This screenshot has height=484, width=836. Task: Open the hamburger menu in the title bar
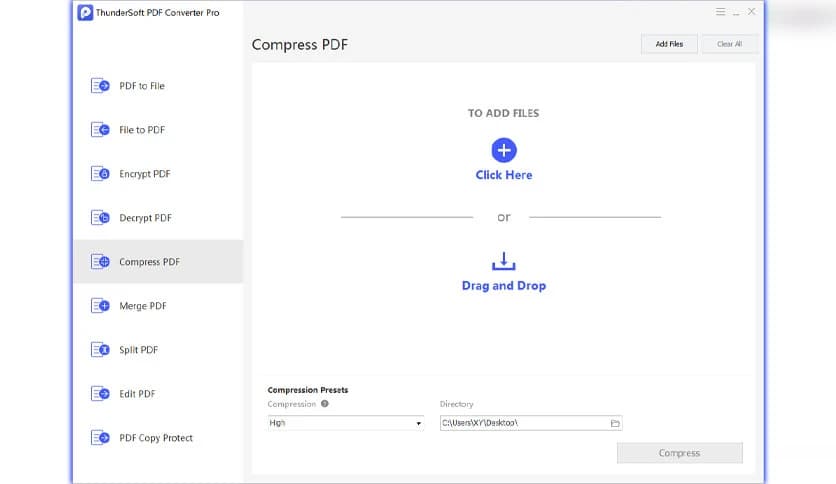pos(720,12)
